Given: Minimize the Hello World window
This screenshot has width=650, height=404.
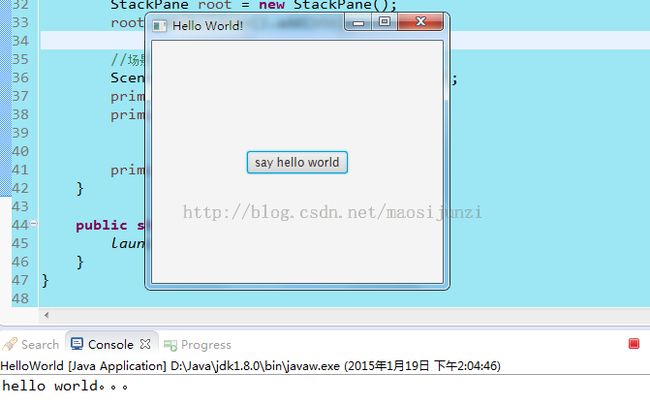Looking at the screenshot, I should [x=360, y=23].
